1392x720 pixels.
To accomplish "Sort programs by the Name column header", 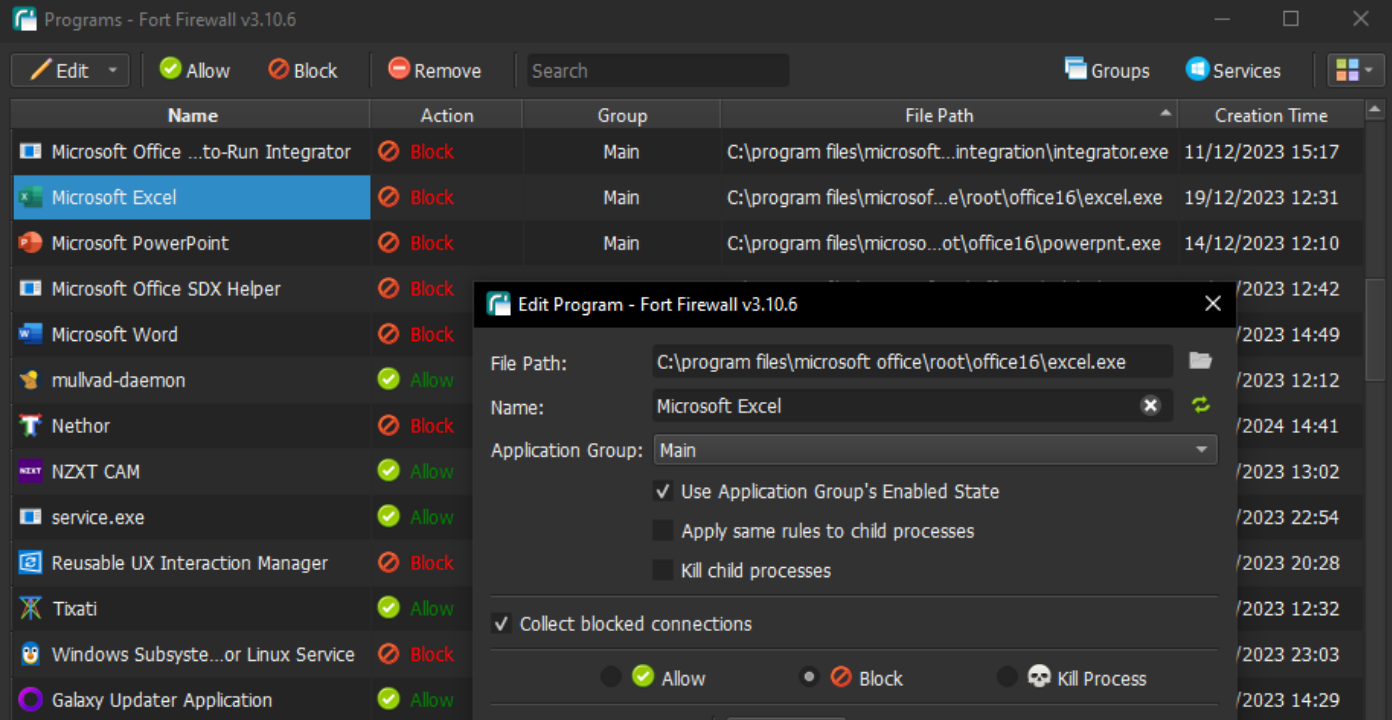I will point(192,115).
